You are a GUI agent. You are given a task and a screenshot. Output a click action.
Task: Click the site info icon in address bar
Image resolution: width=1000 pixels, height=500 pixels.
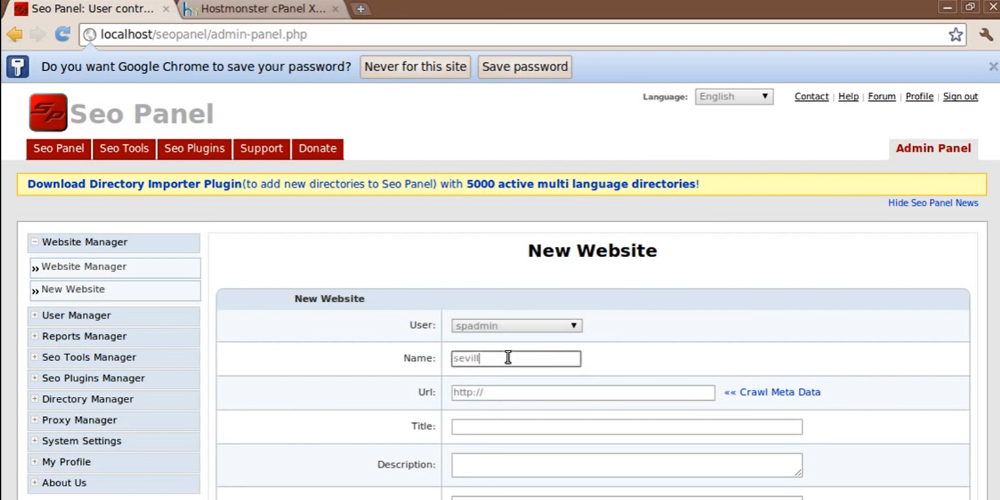(x=90, y=34)
